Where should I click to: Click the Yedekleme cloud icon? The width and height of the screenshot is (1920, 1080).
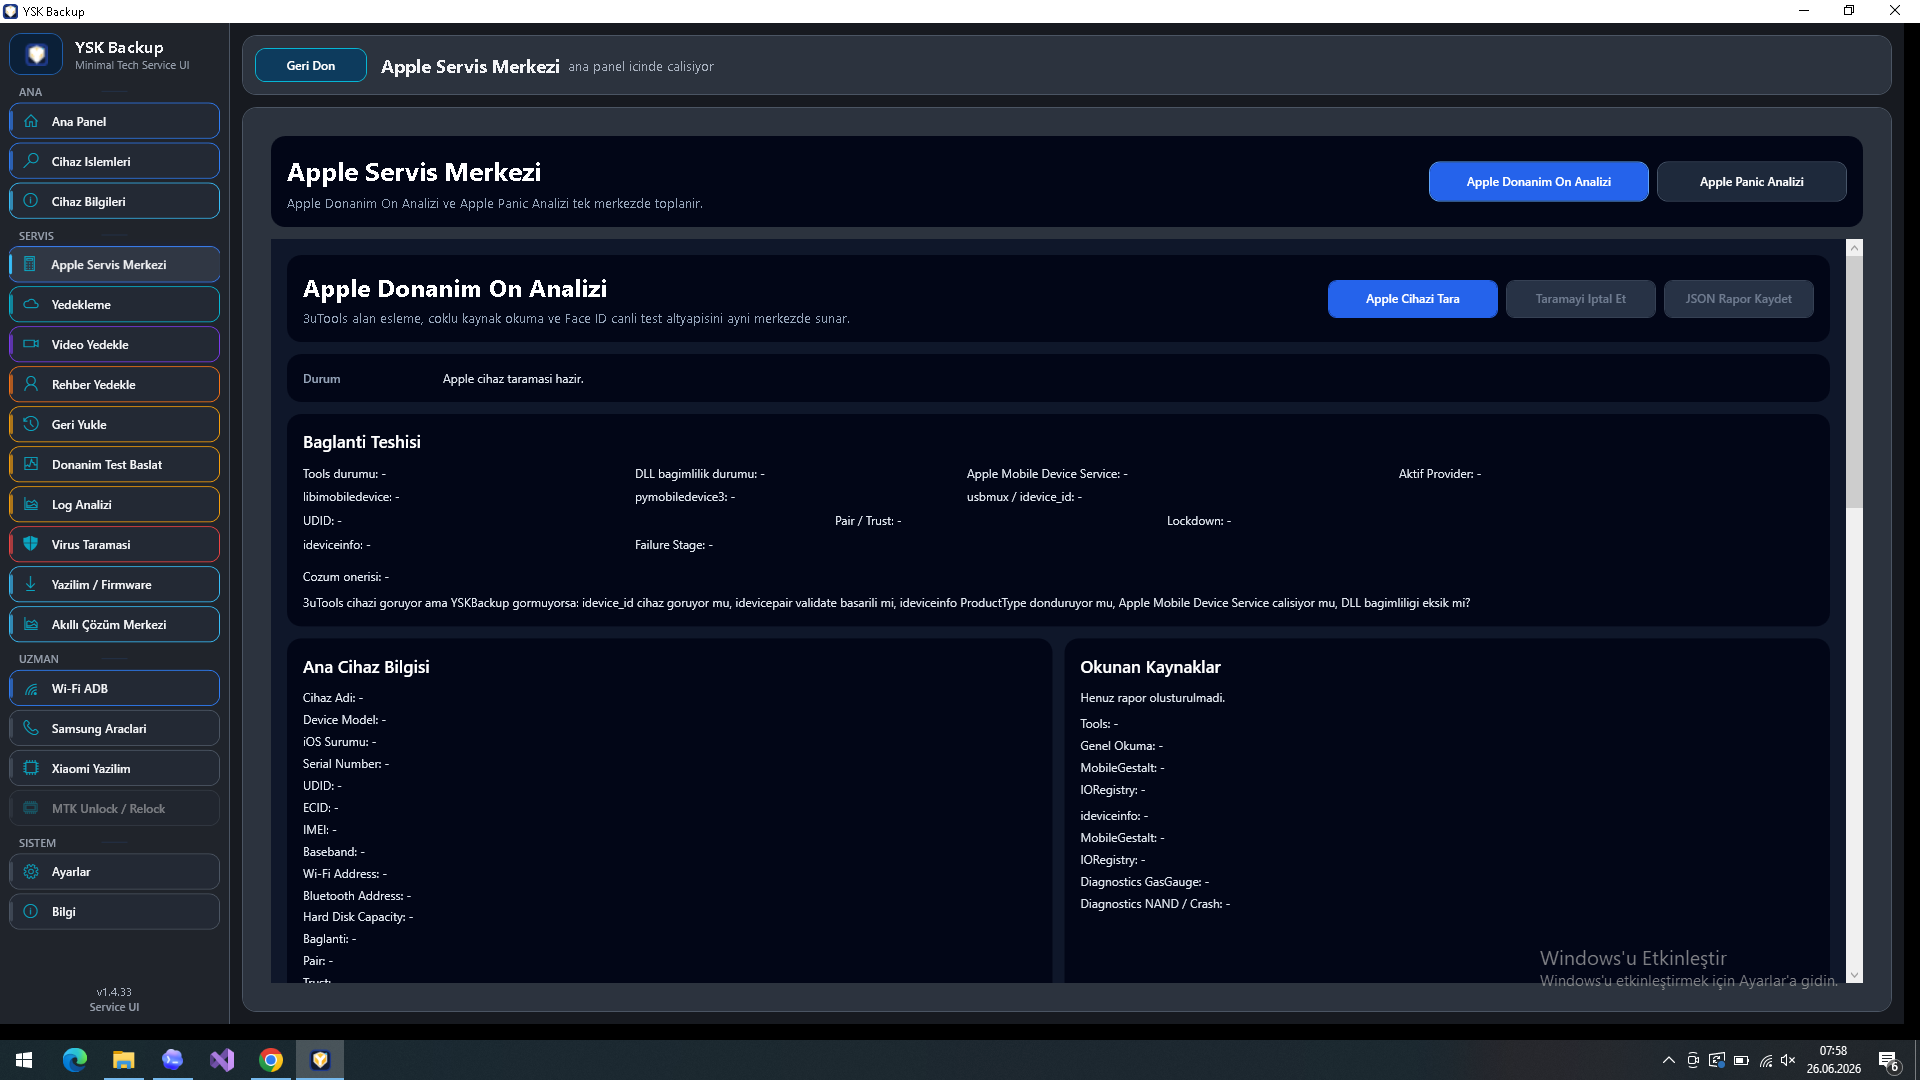(x=31, y=305)
